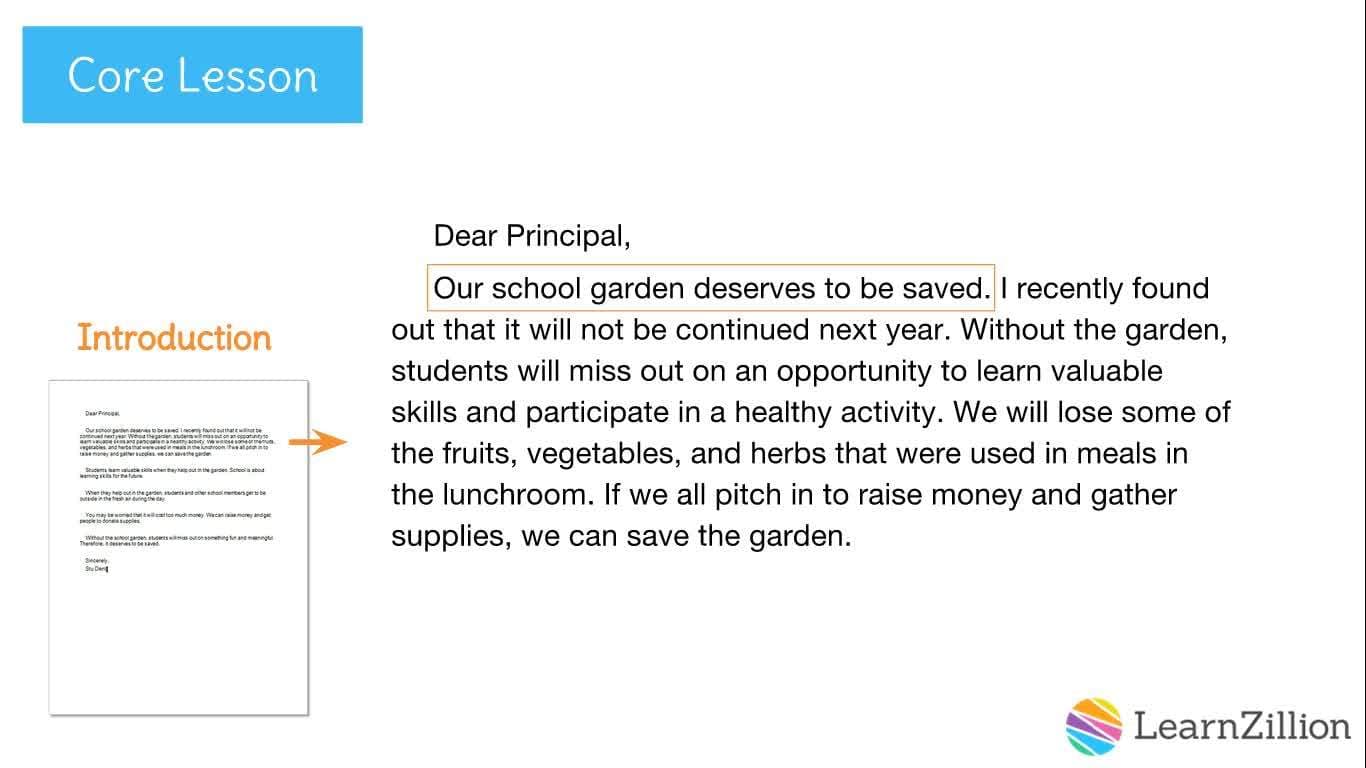This screenshot has height=768, width=1366.
Task: Click the line starting 'the fruits, vegetables'
Action: point(789,453)
